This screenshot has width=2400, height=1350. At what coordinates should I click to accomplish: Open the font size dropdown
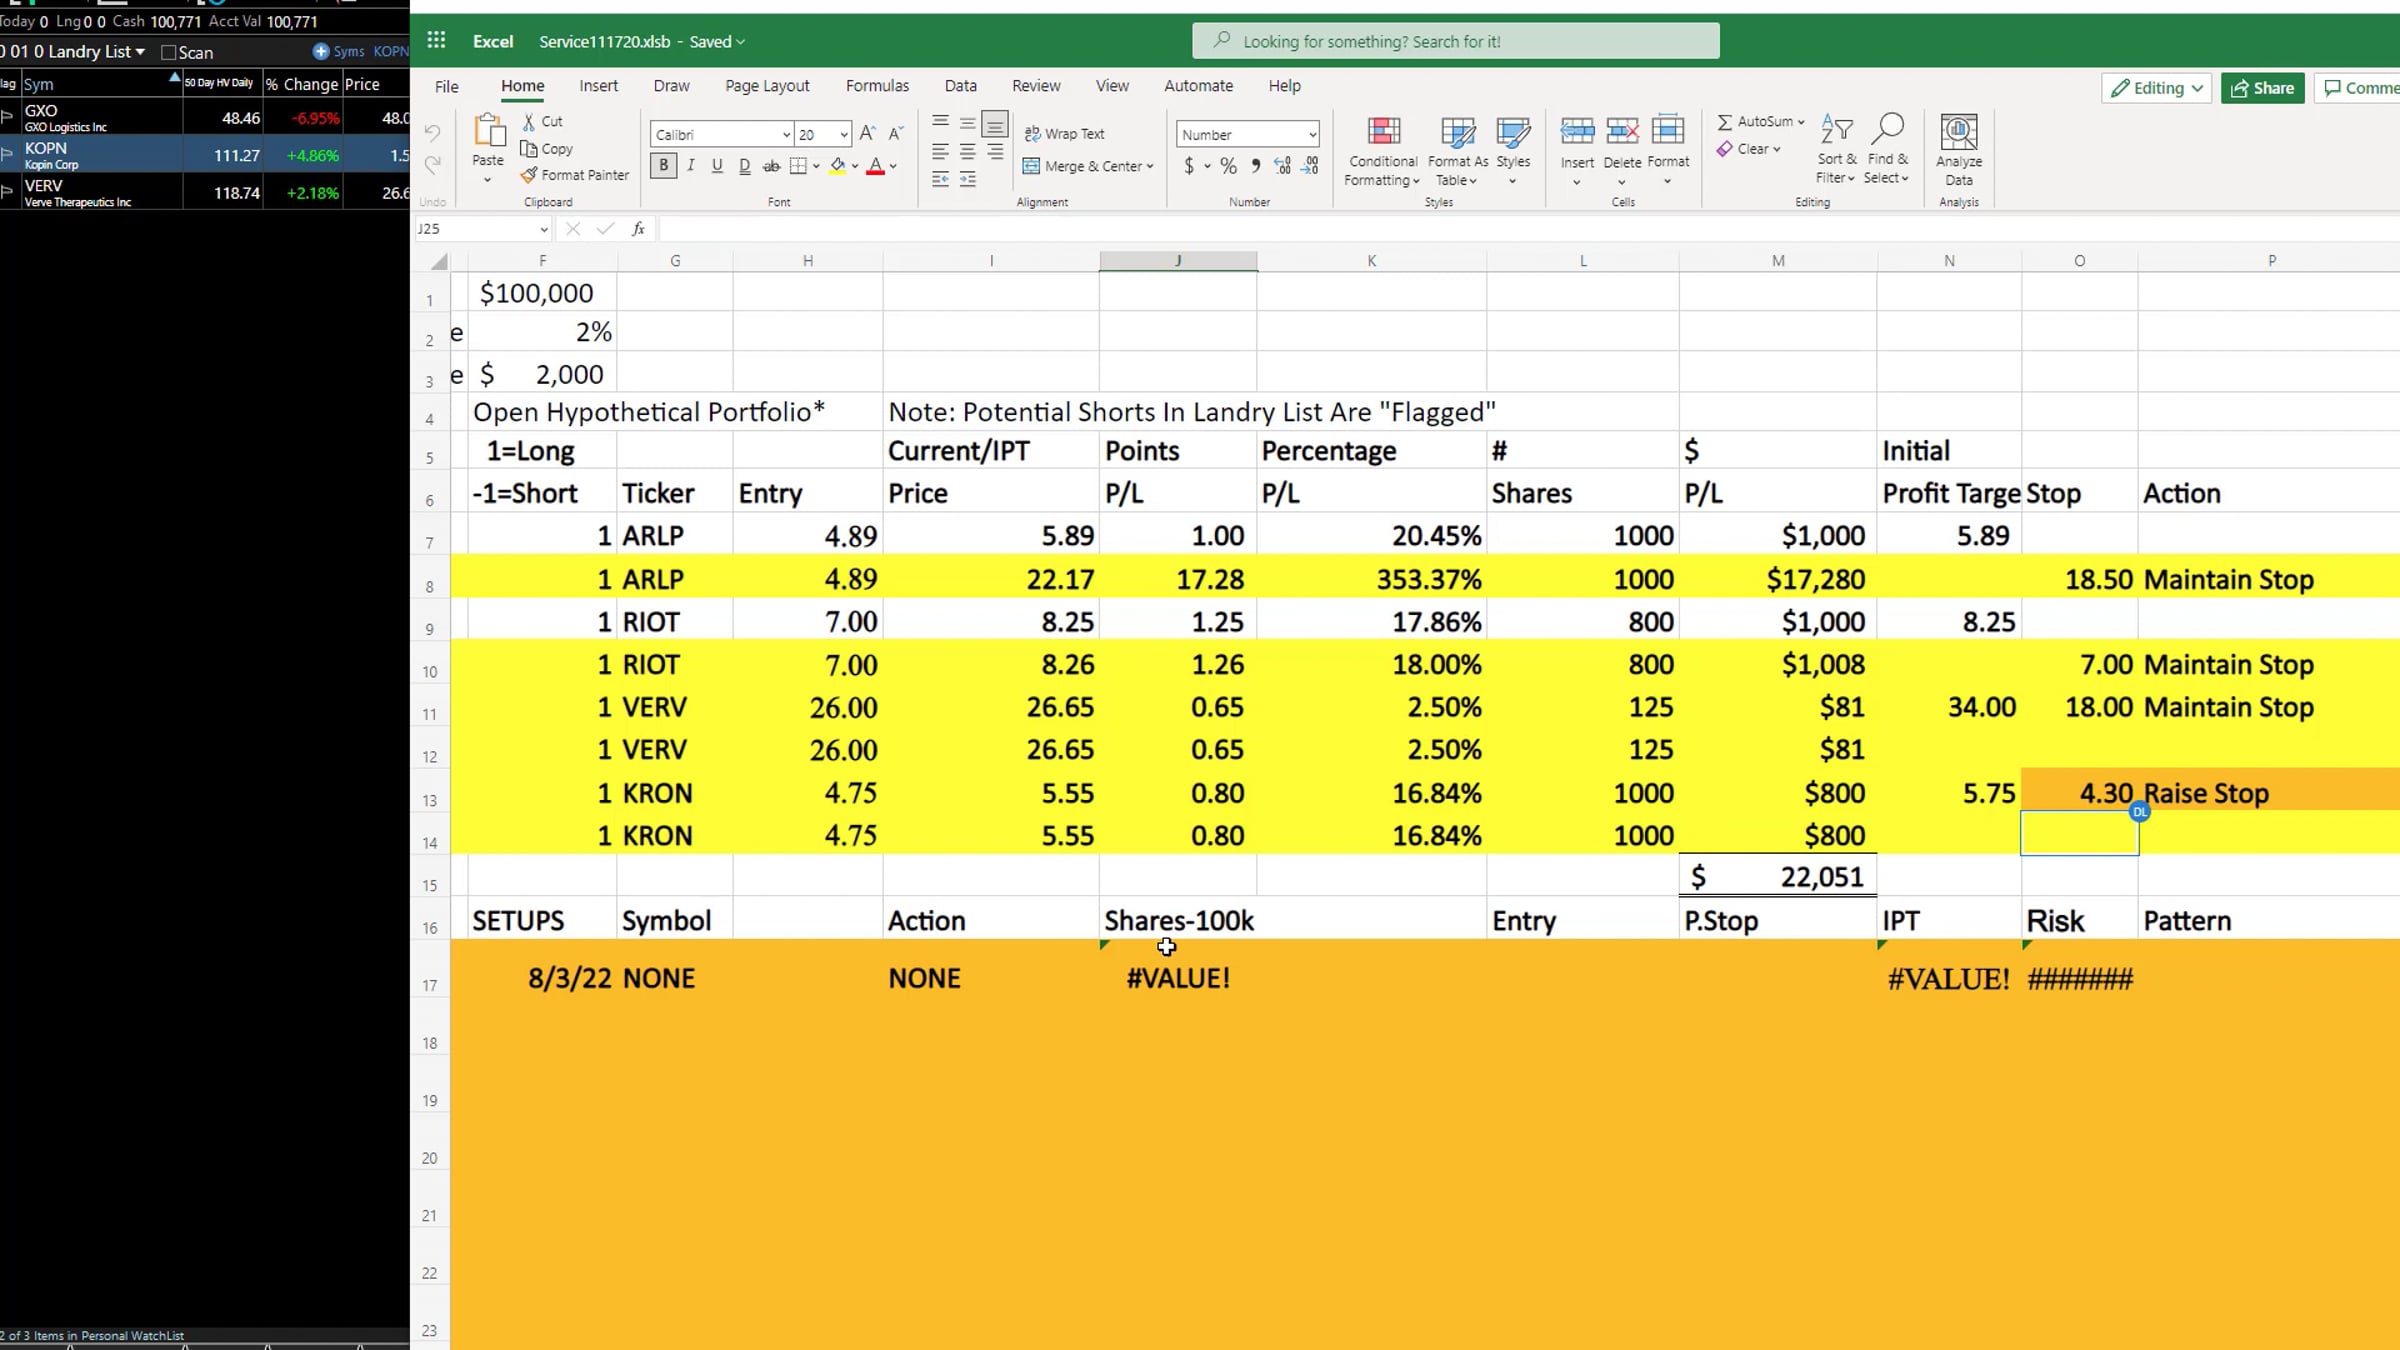(x=844, y=135)
